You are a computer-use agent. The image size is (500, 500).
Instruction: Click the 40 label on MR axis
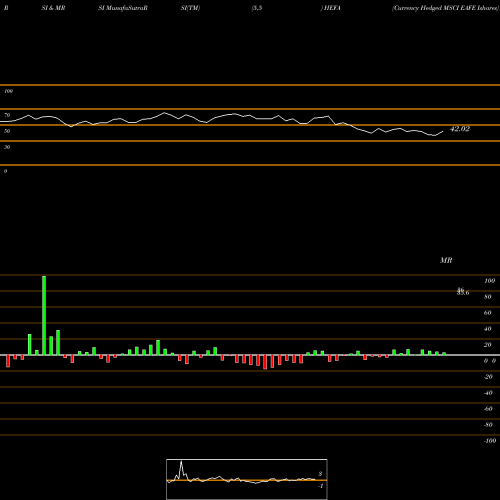[x=488, y=329]
